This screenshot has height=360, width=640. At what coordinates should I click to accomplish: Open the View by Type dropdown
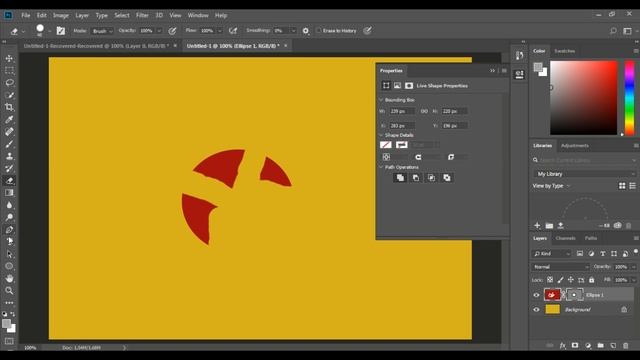click(x=551, y=186)
